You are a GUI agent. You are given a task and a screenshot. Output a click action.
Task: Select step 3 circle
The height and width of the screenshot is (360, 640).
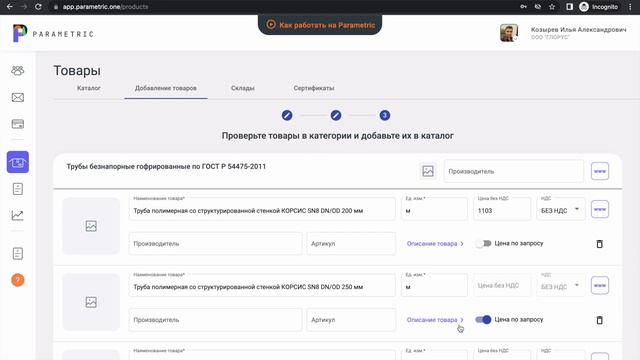[x=384, y=116]
